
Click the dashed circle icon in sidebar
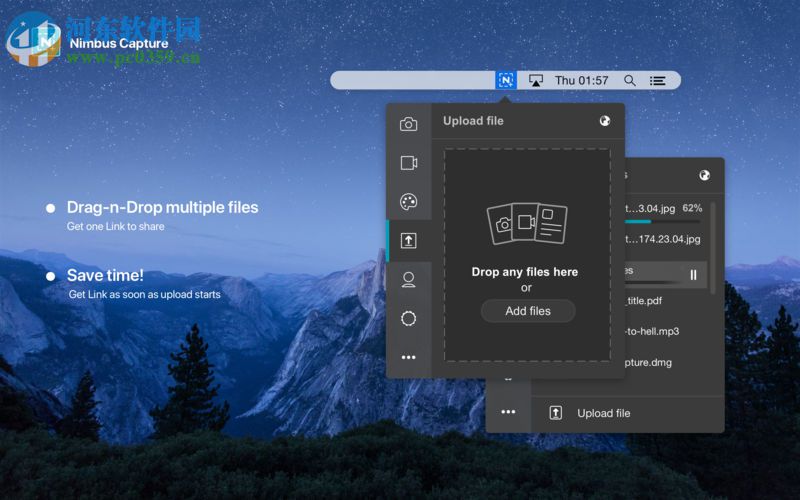[x=408, y=318]
